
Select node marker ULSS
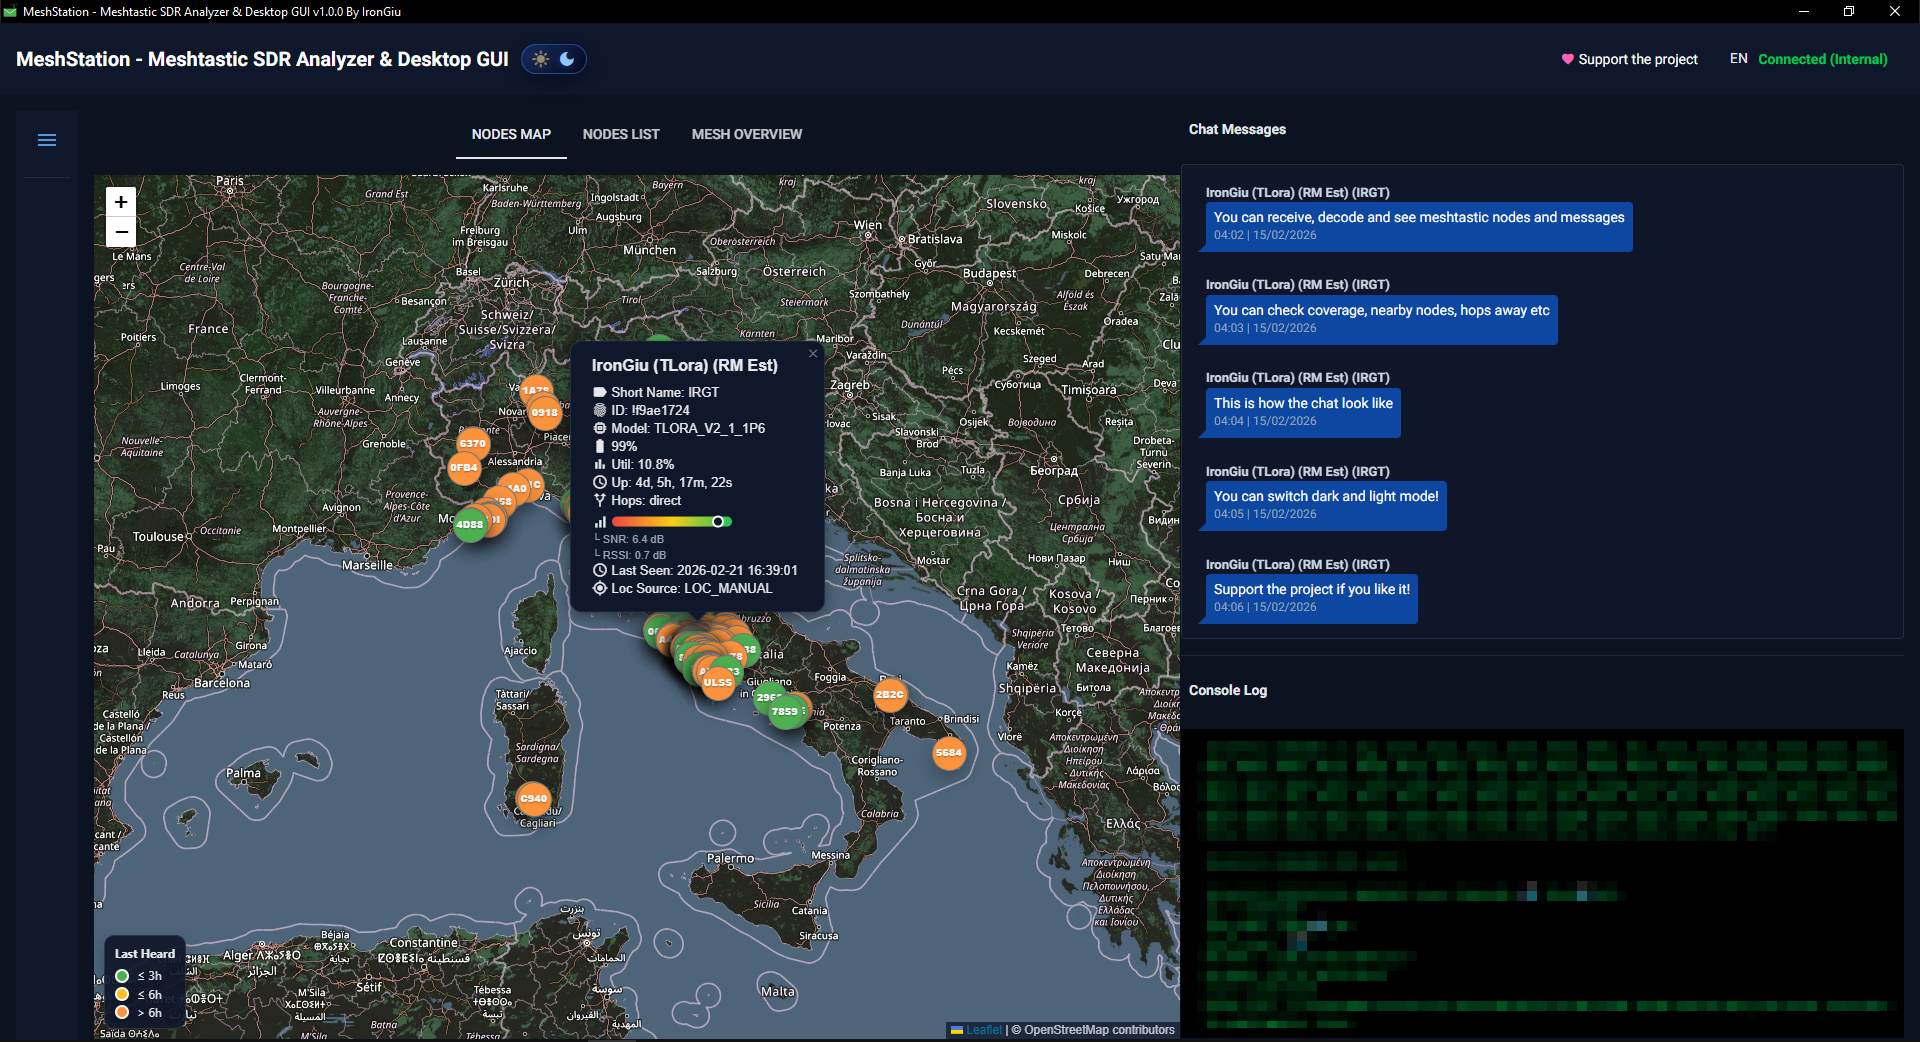(x=718, y=683)
